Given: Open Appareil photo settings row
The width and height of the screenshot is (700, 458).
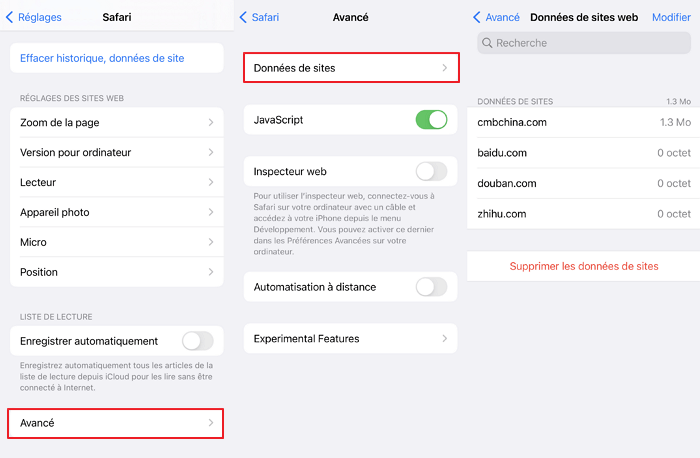Looking at the screenshot, I should click(117, 212).
